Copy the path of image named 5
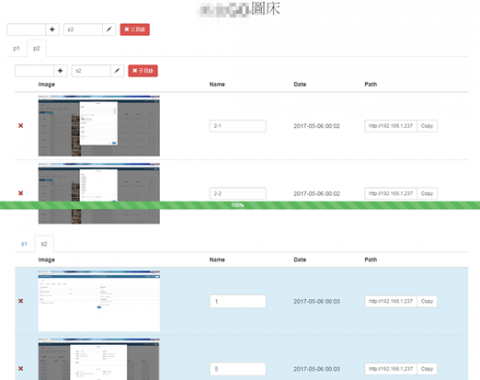Screen dimensions: 480x380 tap(427, 369)
